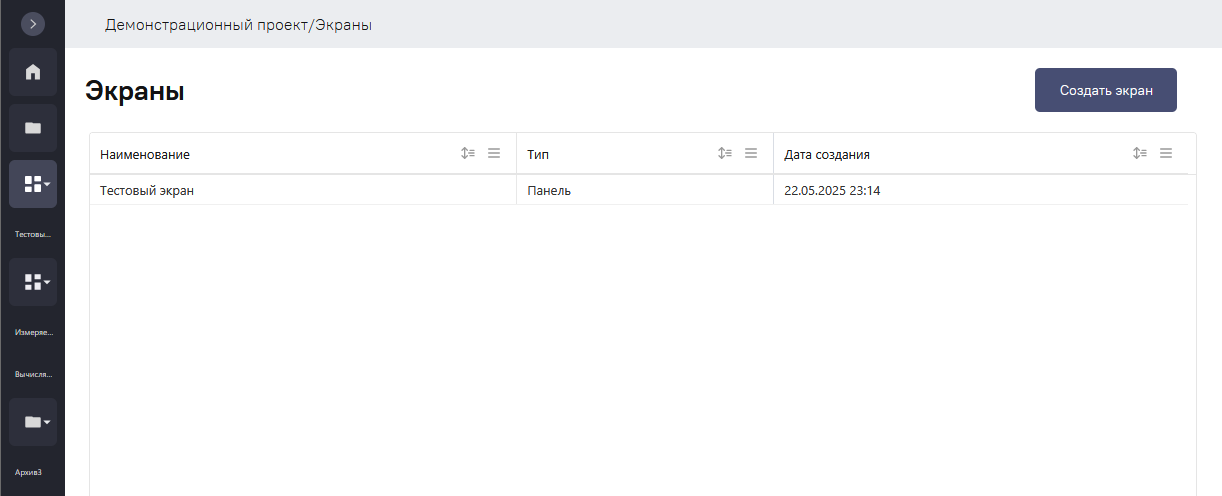Open the Дата создания column menu icon
Viewport: 1222px width, 496px height.
(x=1166, y=154)
